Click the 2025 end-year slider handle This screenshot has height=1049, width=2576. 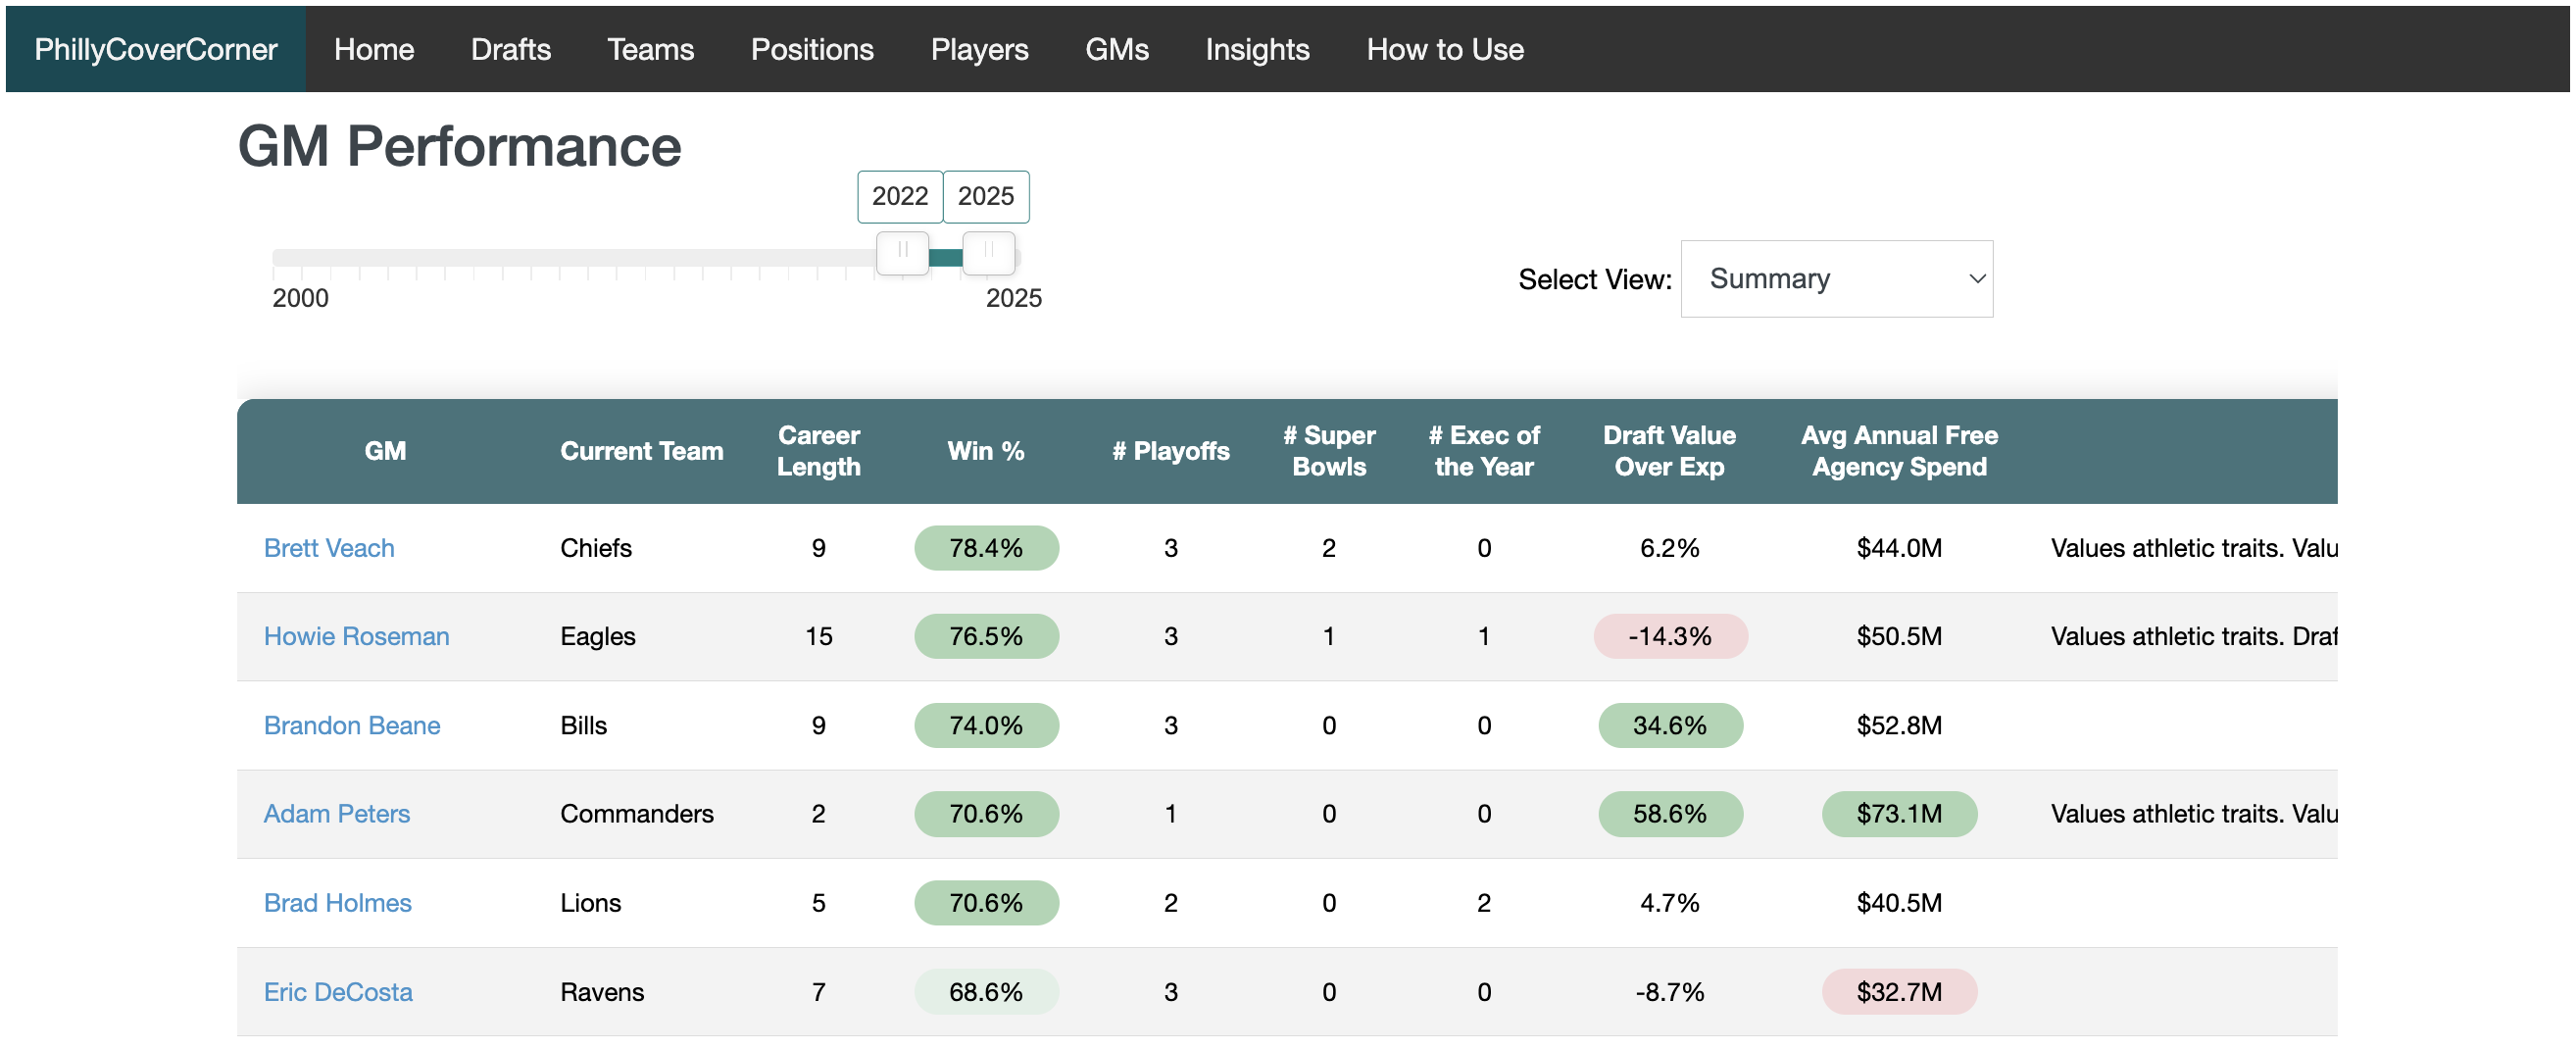coord(988,253)
